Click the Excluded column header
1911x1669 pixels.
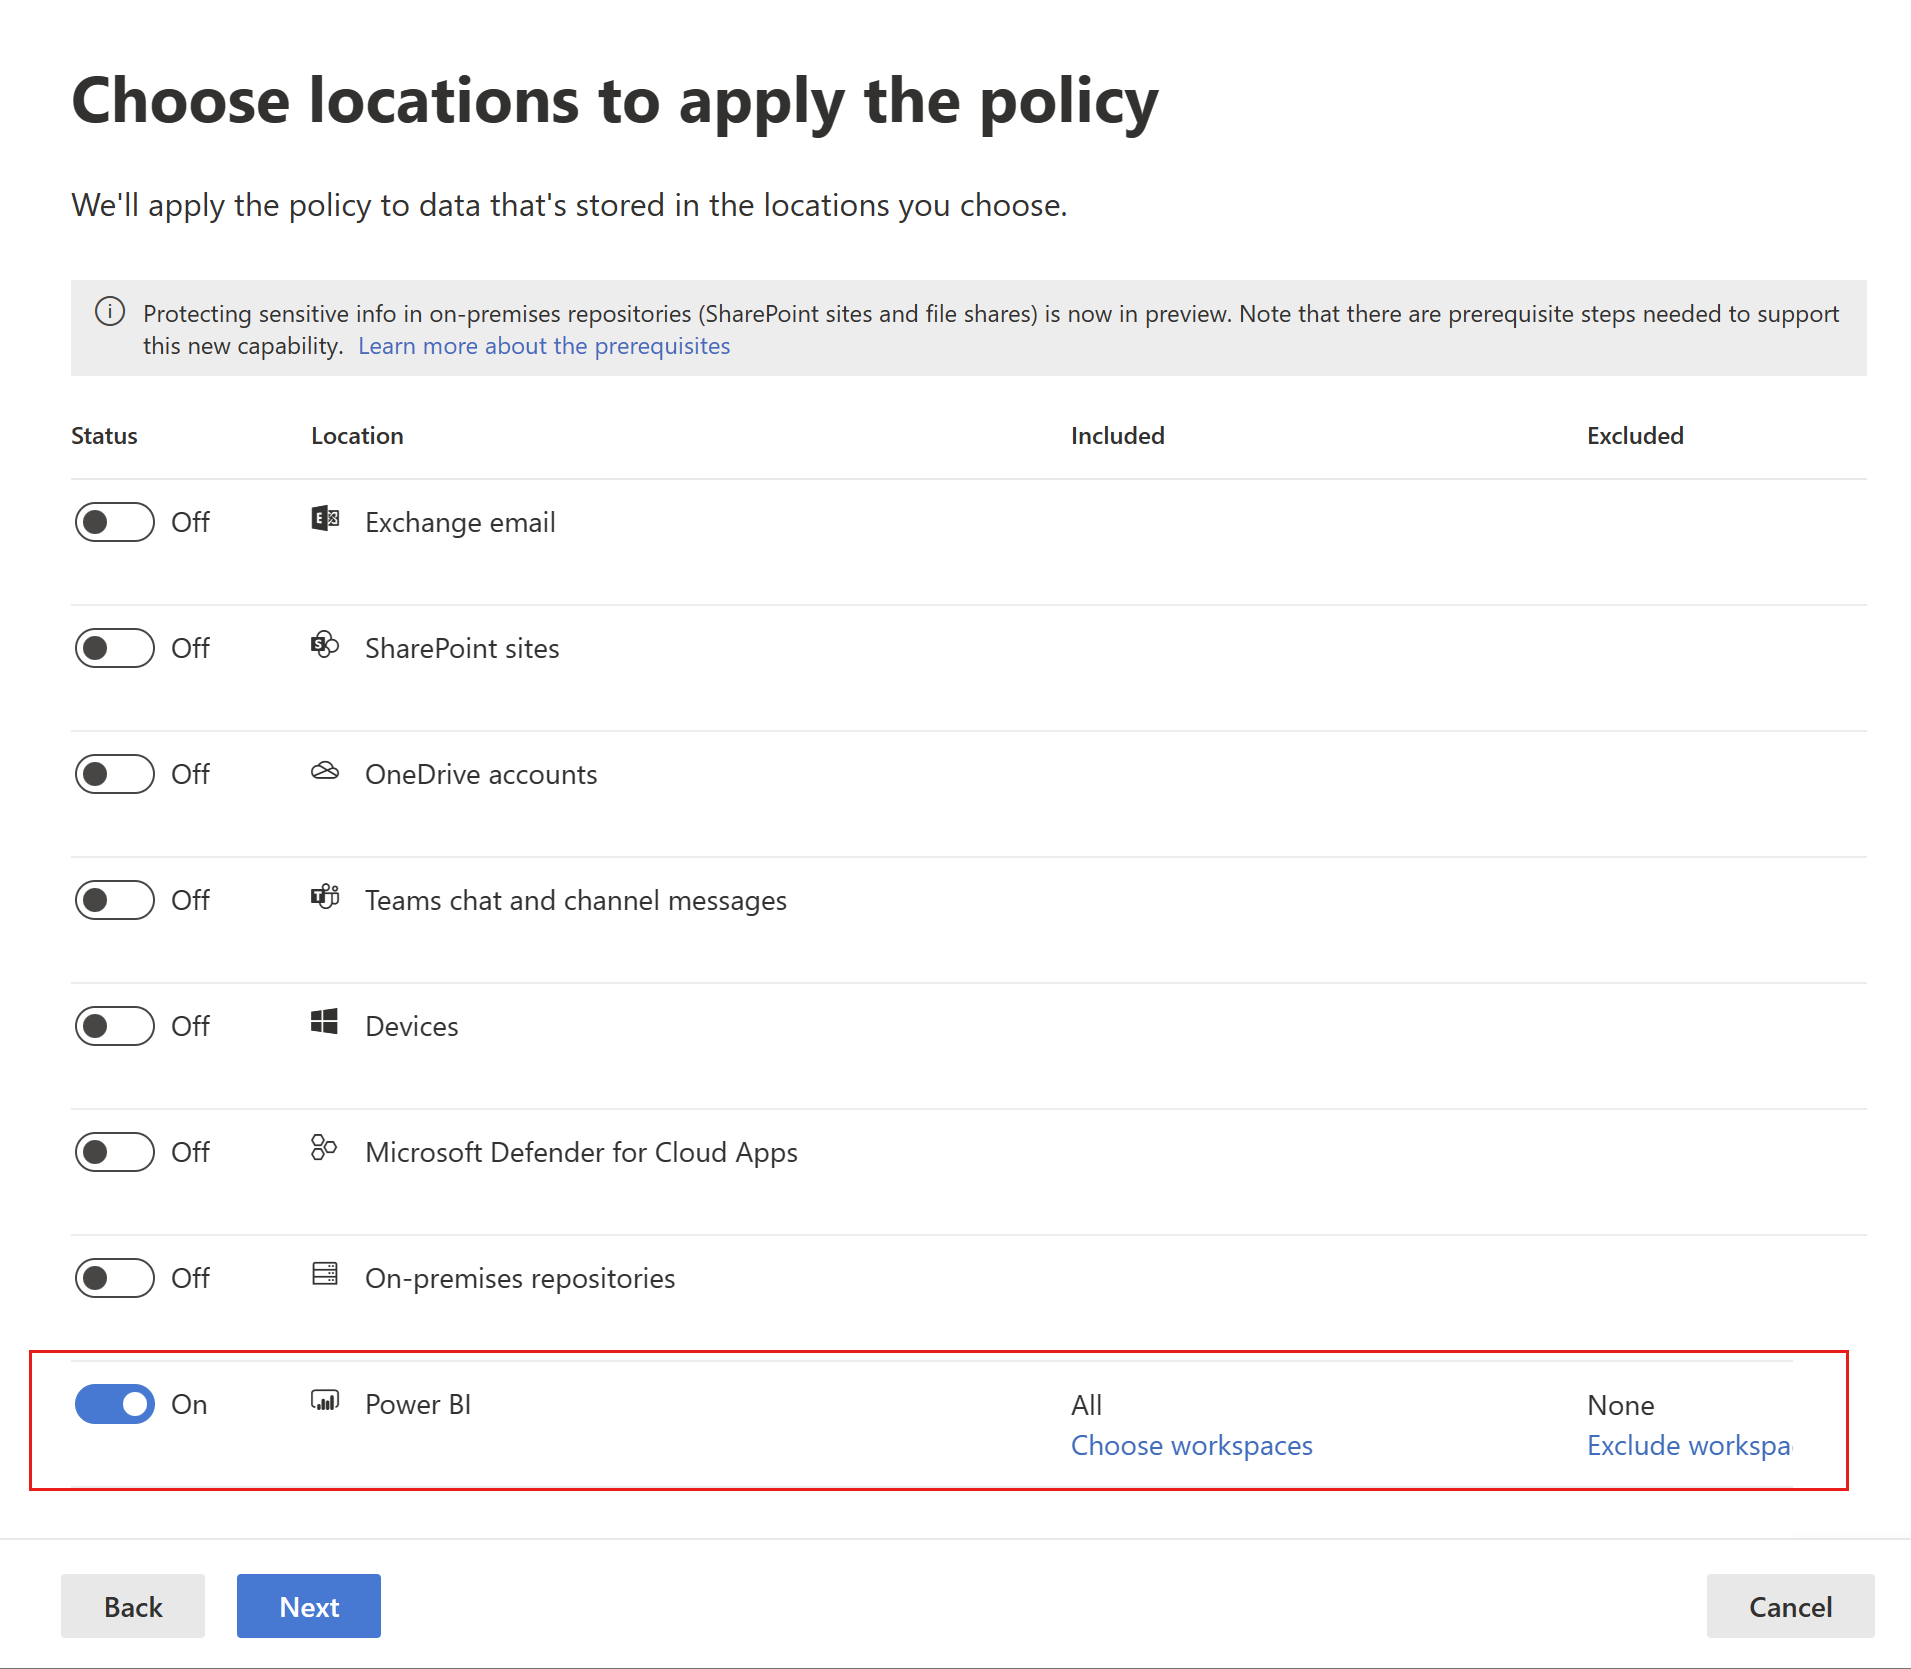[1635, 436]
